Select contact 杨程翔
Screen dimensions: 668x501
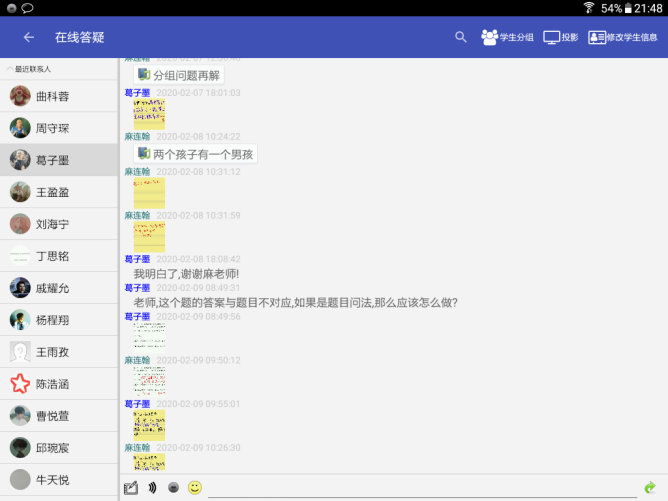coord(59,320)
